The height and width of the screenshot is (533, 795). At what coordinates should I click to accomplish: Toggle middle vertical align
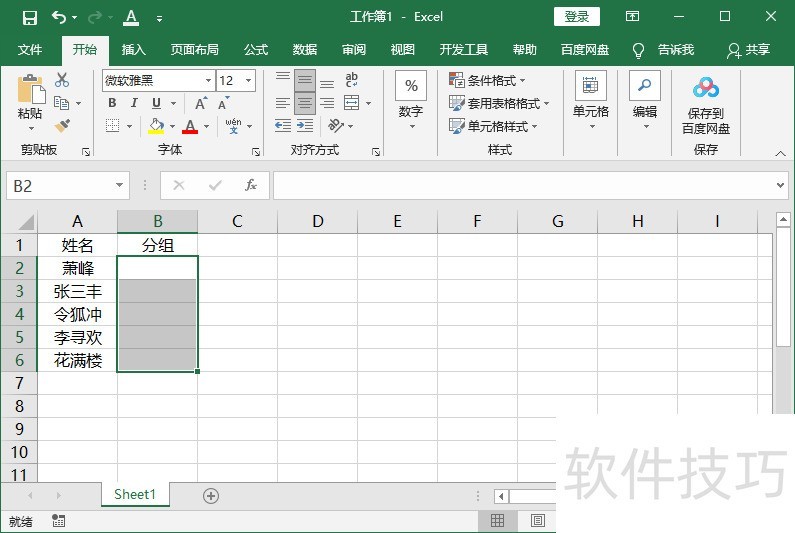[x=305, y=80]
